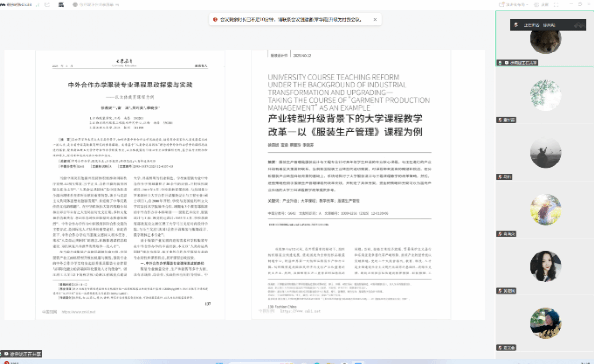This screenshot has height=364, width=594.
Task: Click the audio waveform icon in the speaking overlay
Action: pyautogui.click(x=578, y=25)
